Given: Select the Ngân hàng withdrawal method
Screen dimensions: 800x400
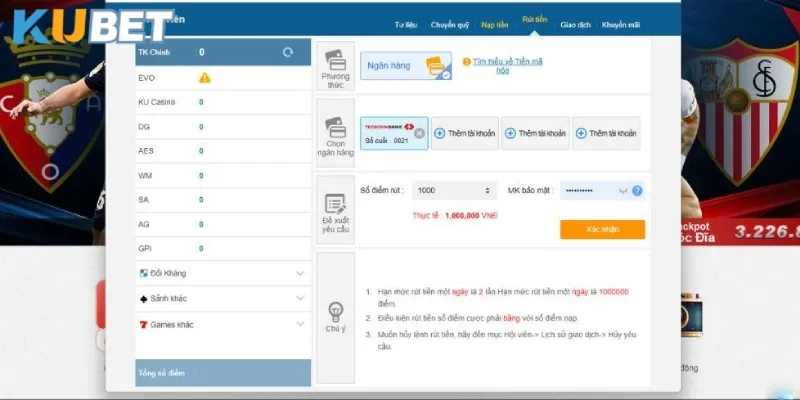Looking at the screenshot, I should point(406,65).
